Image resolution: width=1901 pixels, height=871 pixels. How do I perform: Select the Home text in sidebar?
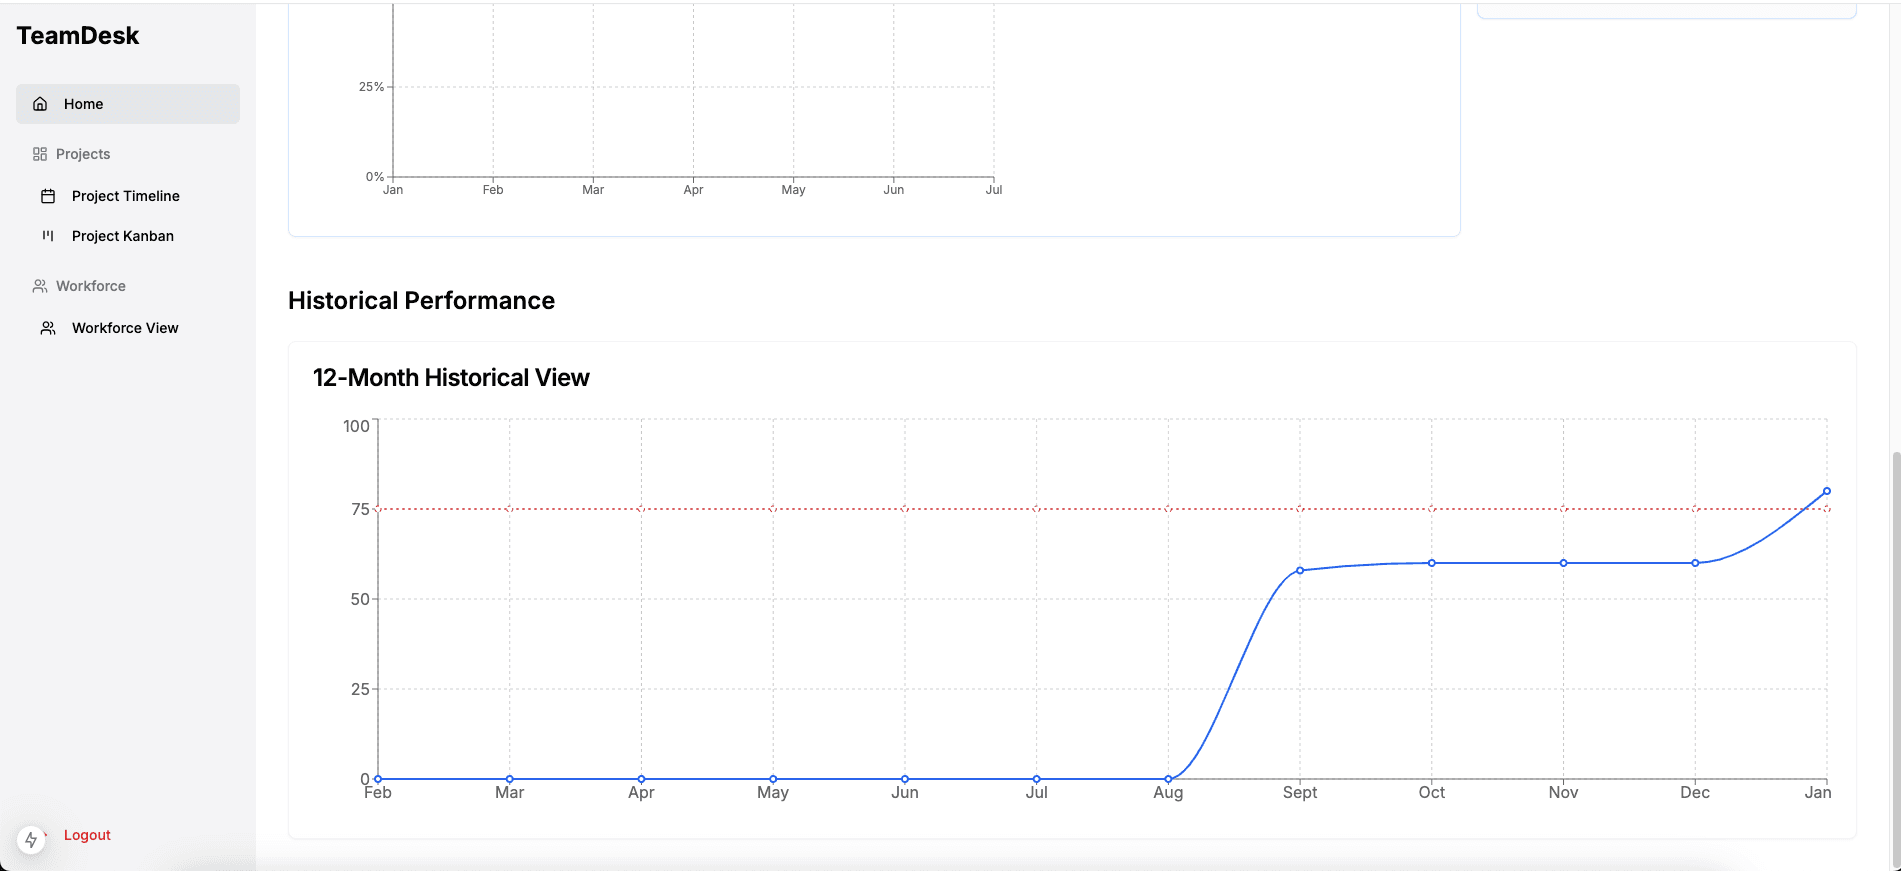(x=84, y=104)
